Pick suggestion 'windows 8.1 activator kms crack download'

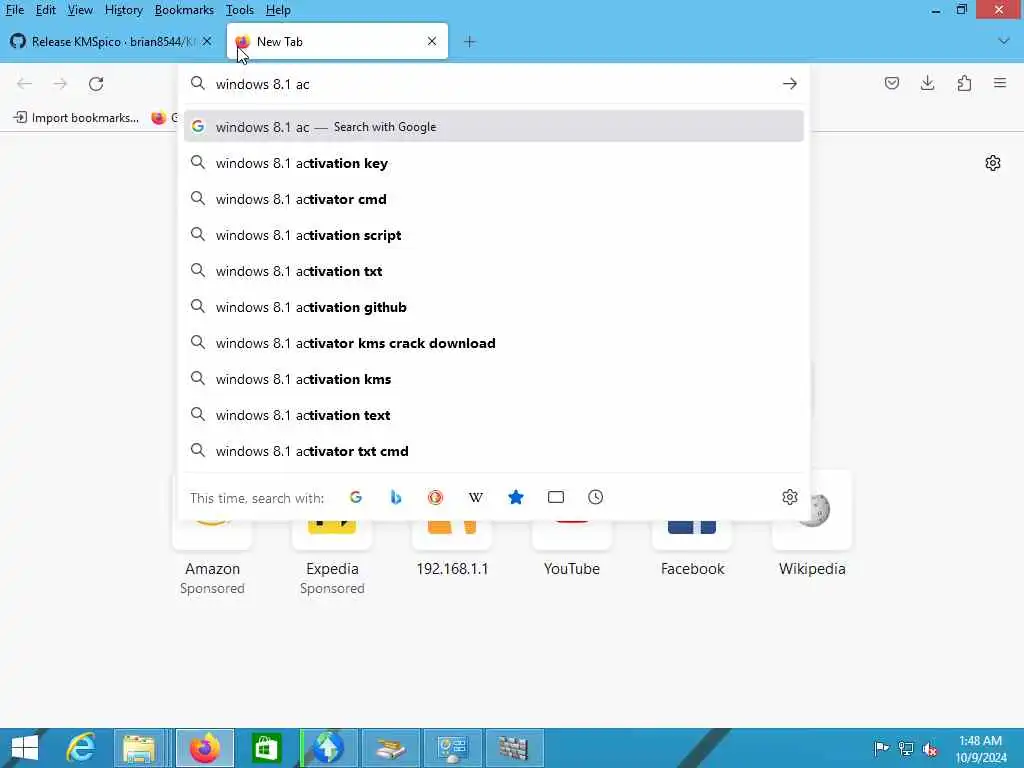[x=493, y=343]
